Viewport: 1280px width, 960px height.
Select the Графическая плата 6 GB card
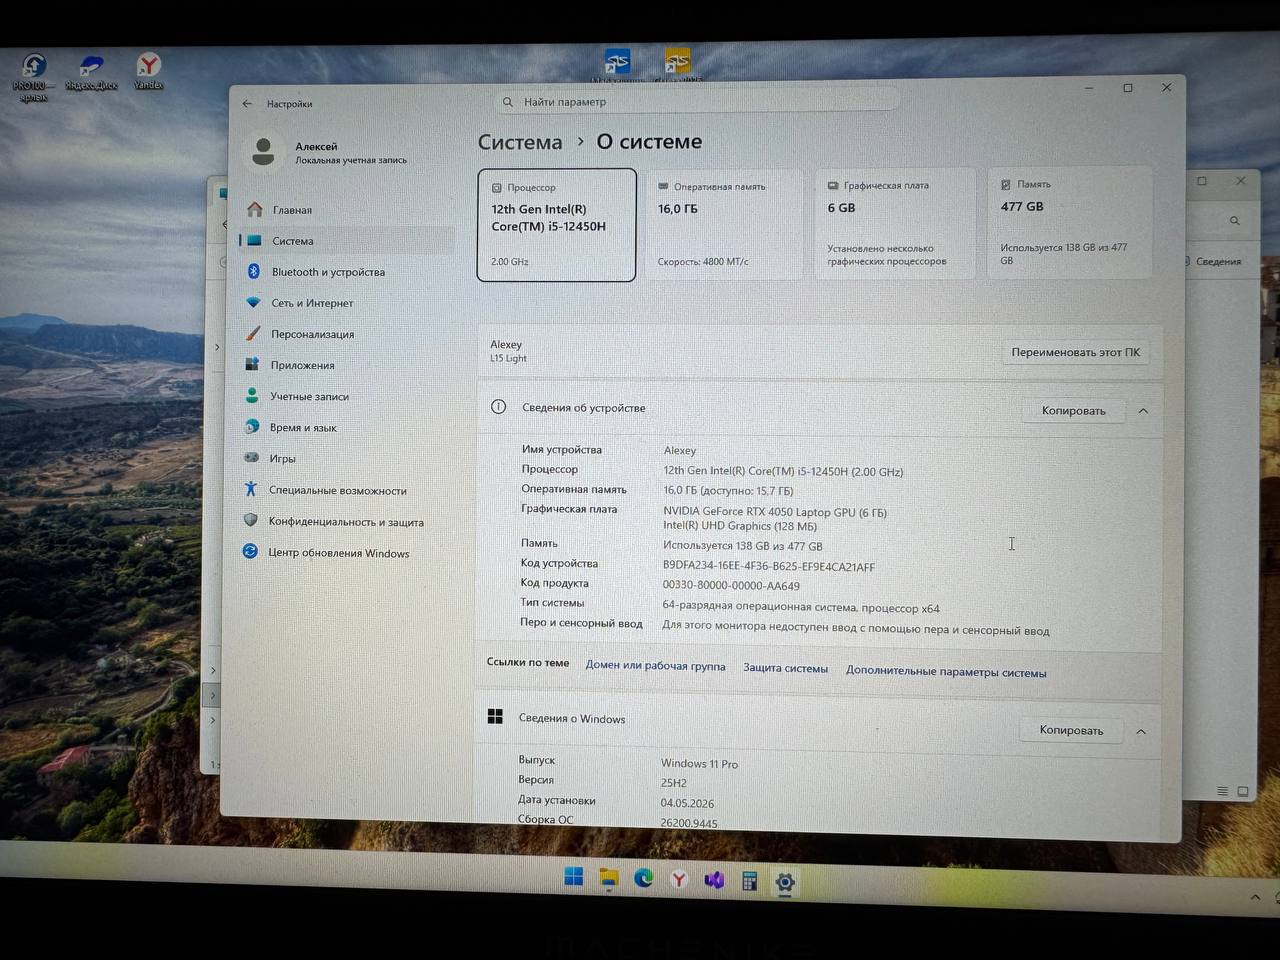895,223
